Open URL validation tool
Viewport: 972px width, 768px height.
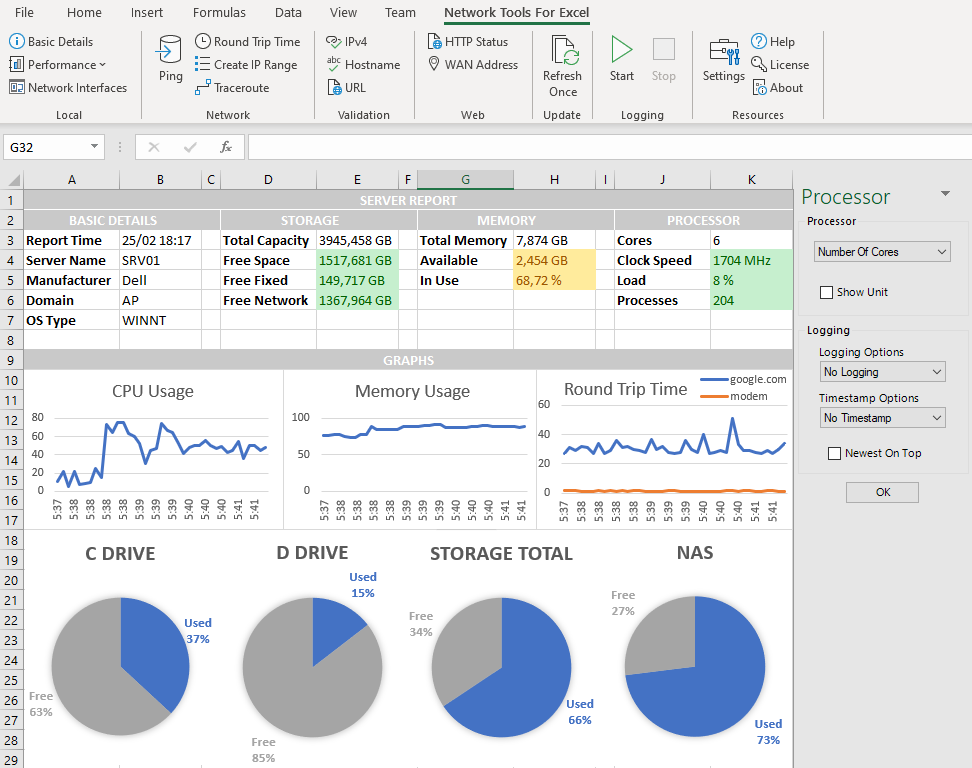347,87
